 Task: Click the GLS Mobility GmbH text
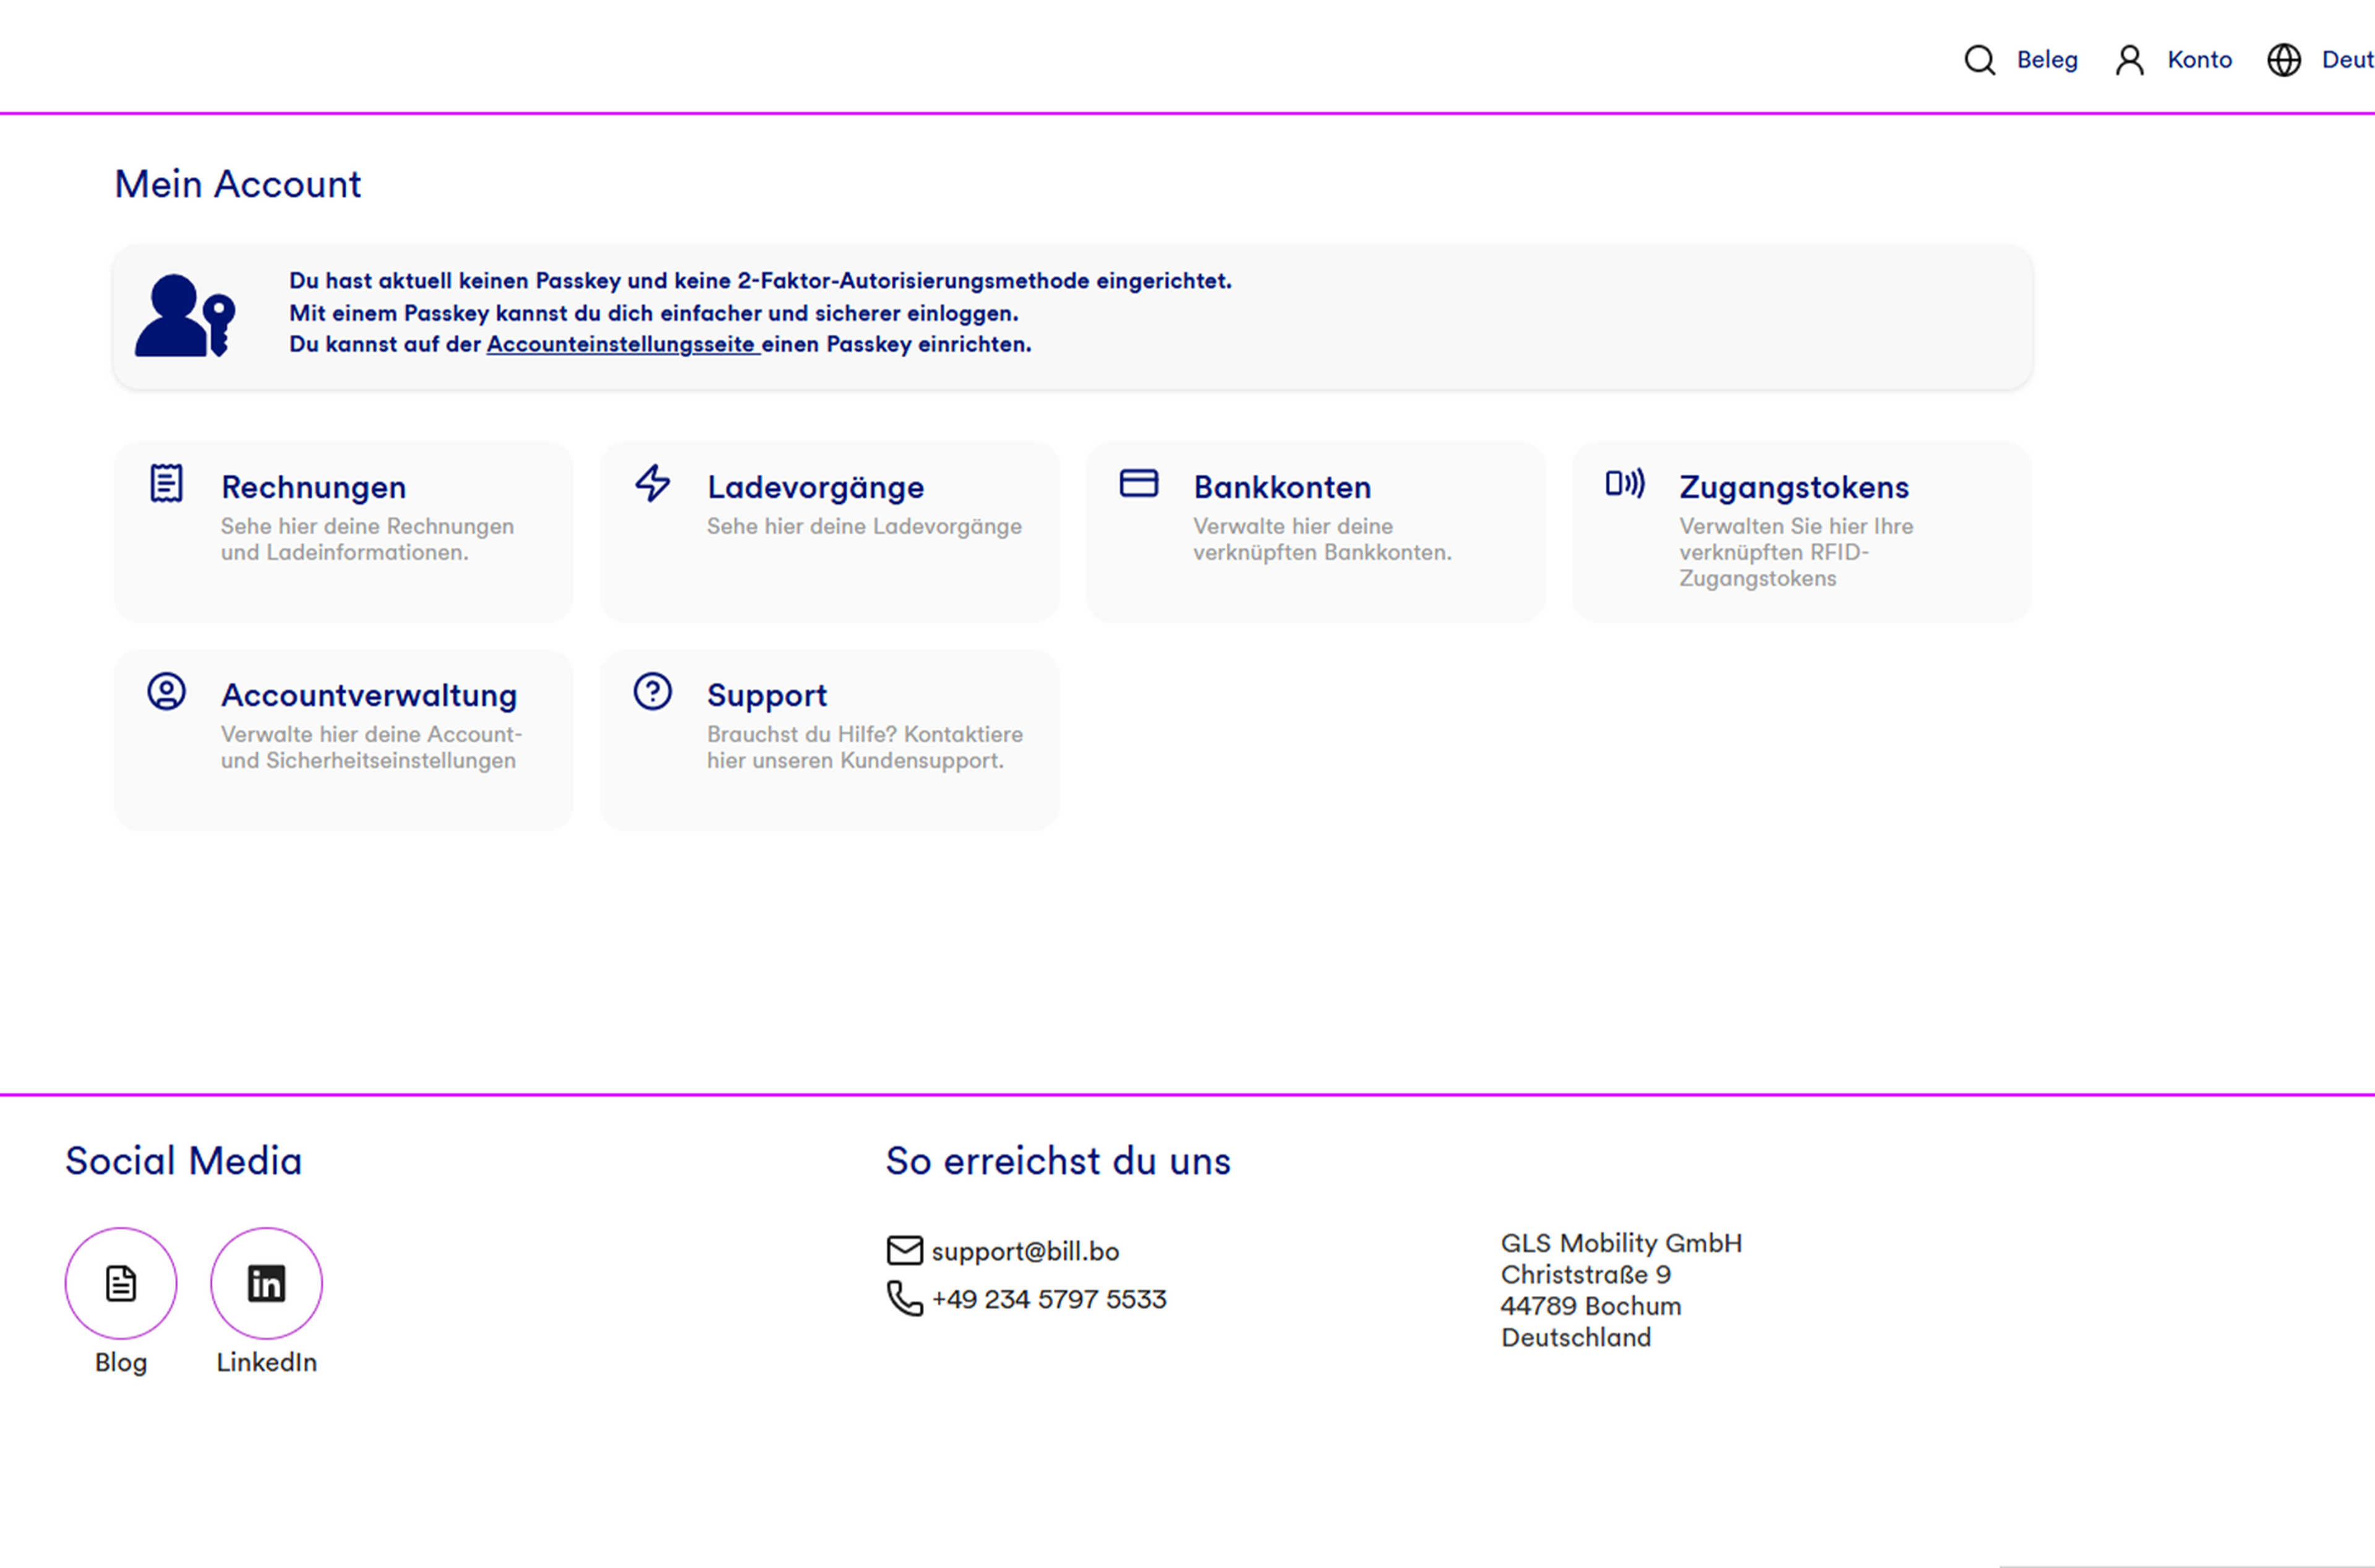[1621, 1243]
